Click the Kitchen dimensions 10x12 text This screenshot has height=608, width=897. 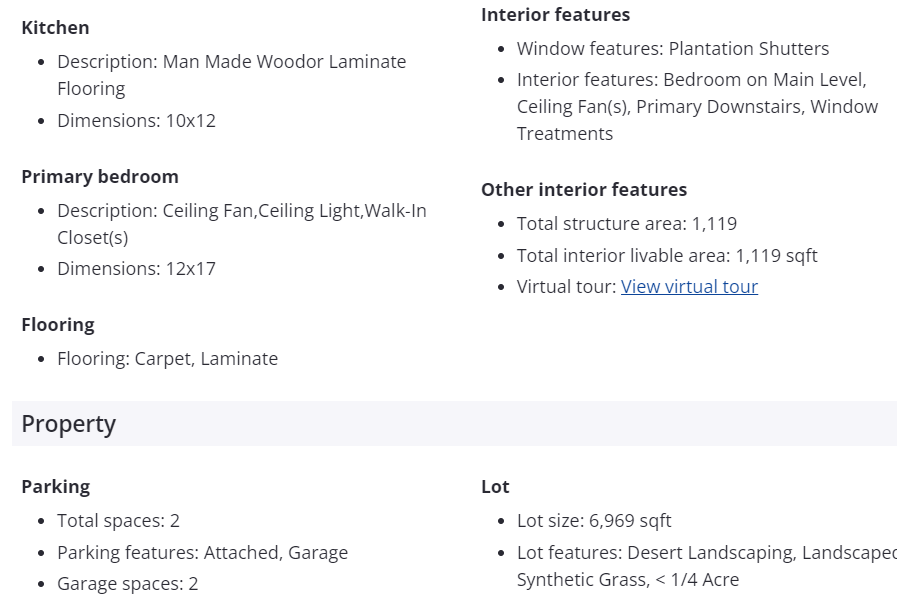[x=136, y=121]
